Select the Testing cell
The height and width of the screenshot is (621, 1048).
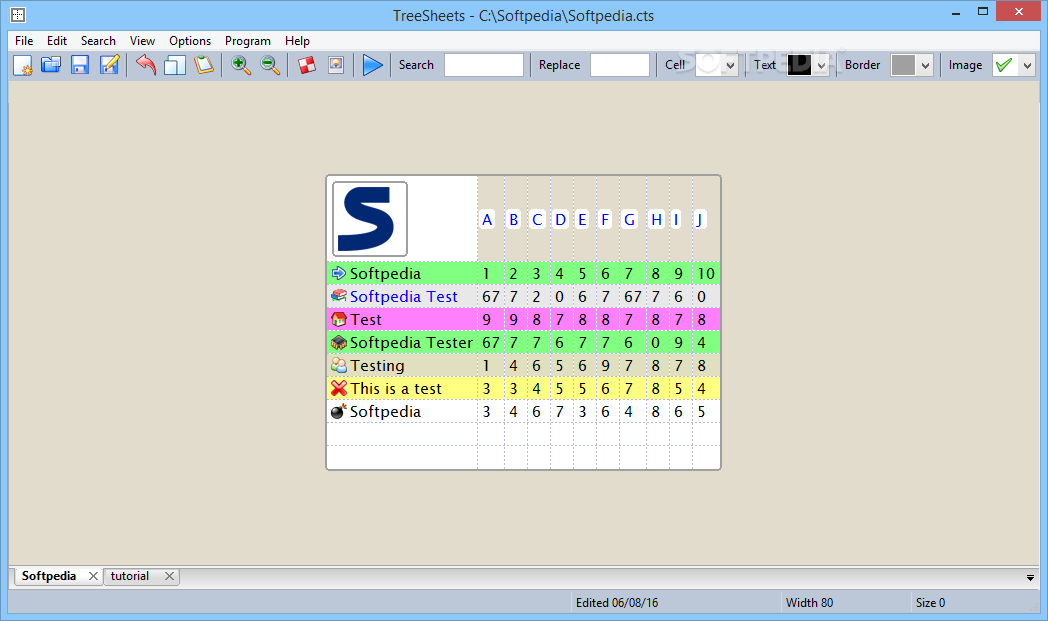(378, 366)
